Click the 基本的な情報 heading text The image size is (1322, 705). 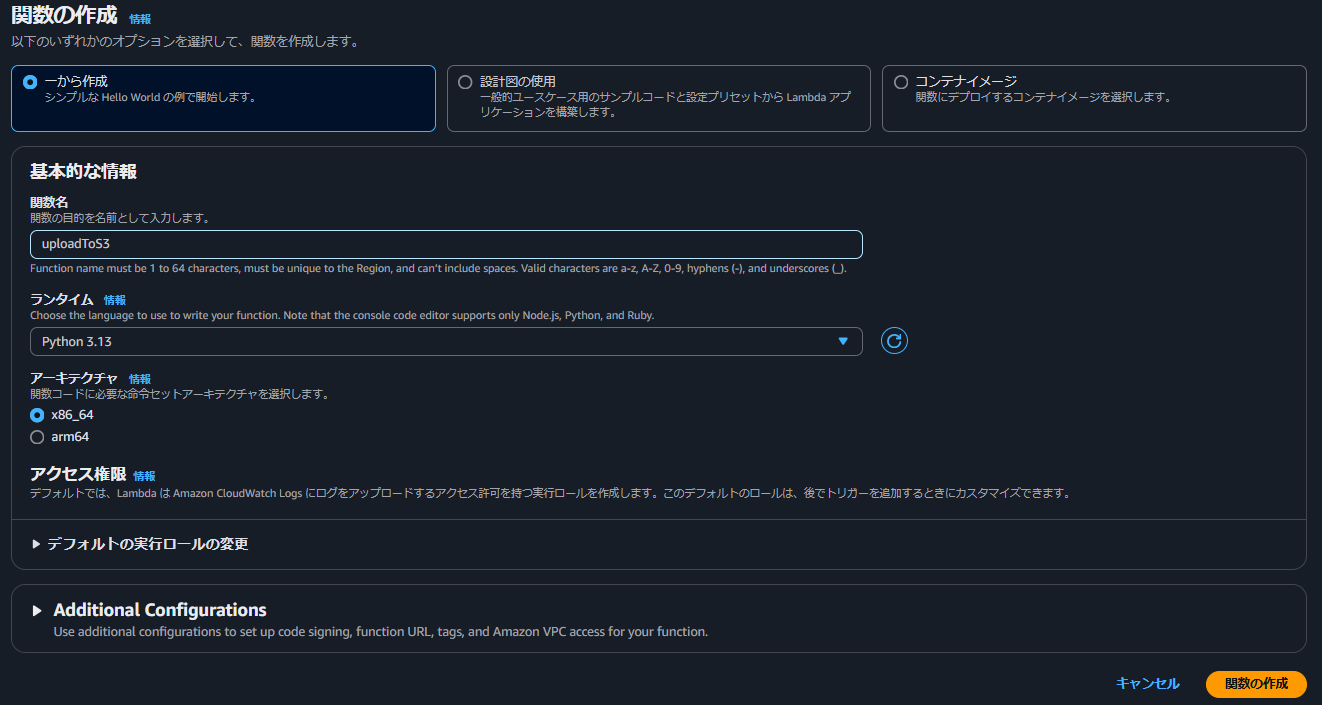point(83,172)
